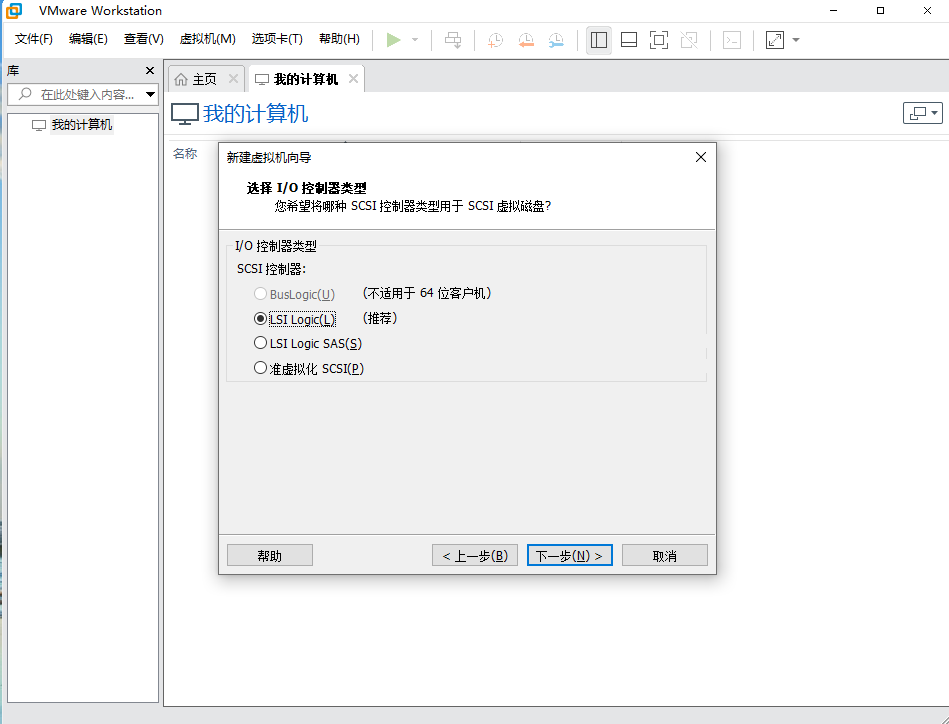Screen dimensions: 949x724
Task: Click the 选择 I/O 控制器类型 heading
Action: point(306,188)
